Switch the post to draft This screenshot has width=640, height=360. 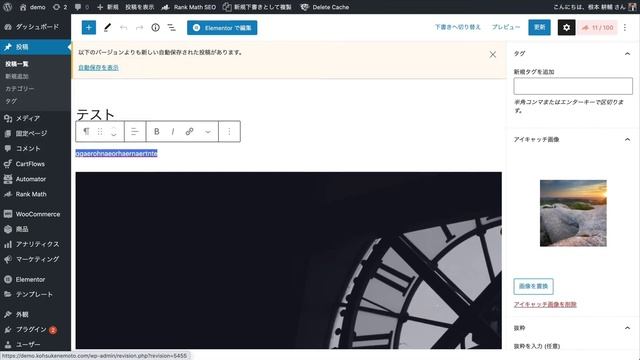(458, 27)
